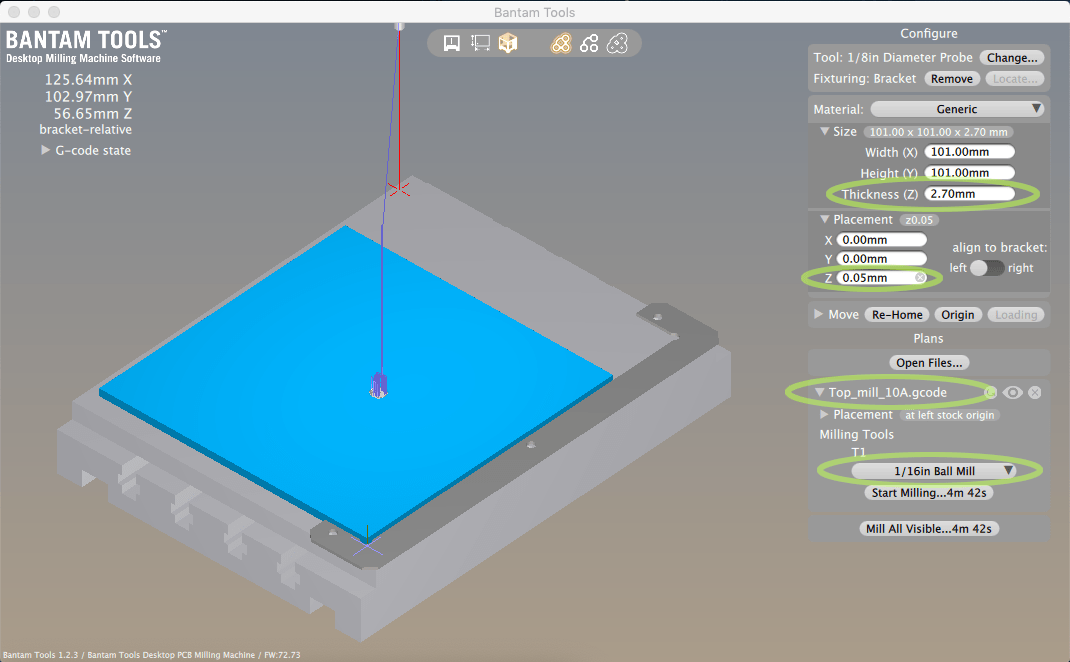Click the Milling Tools label
1070x662 pixels.
point(856,435)
